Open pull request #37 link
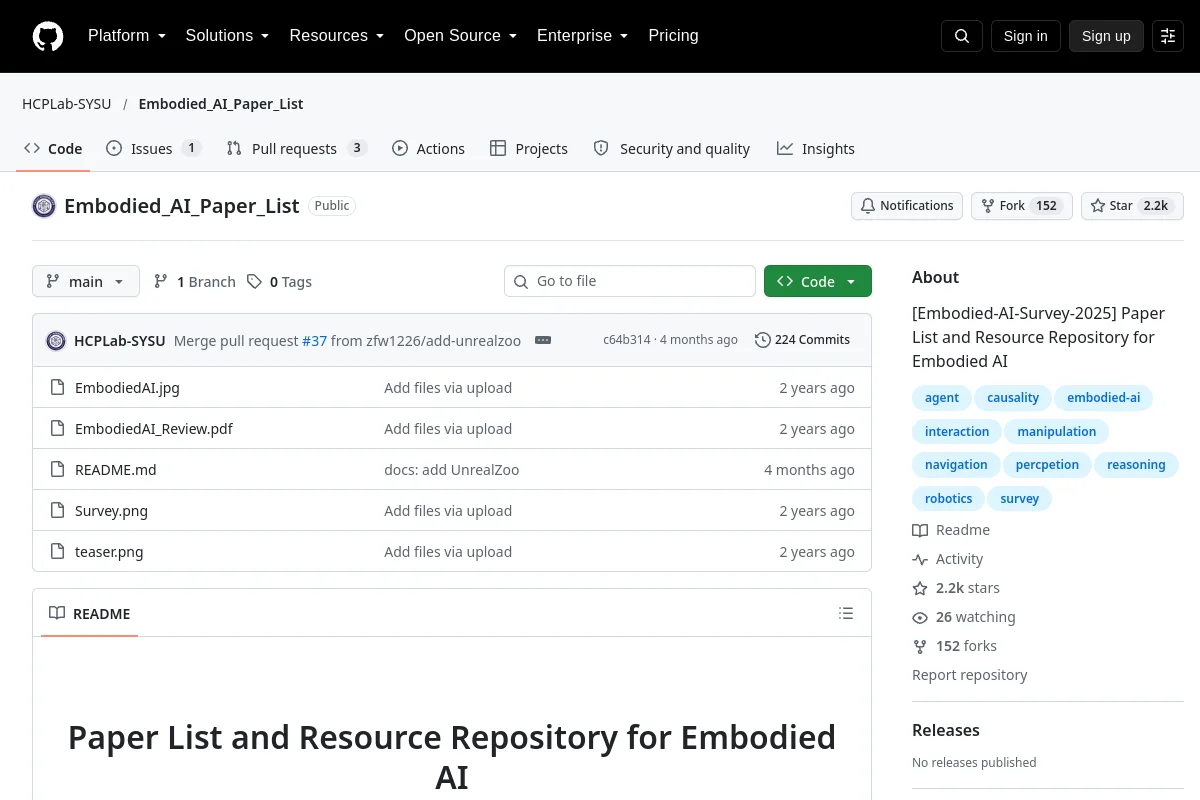Image resolution: width=1200 pixels, height=800 pixels. 315,340
